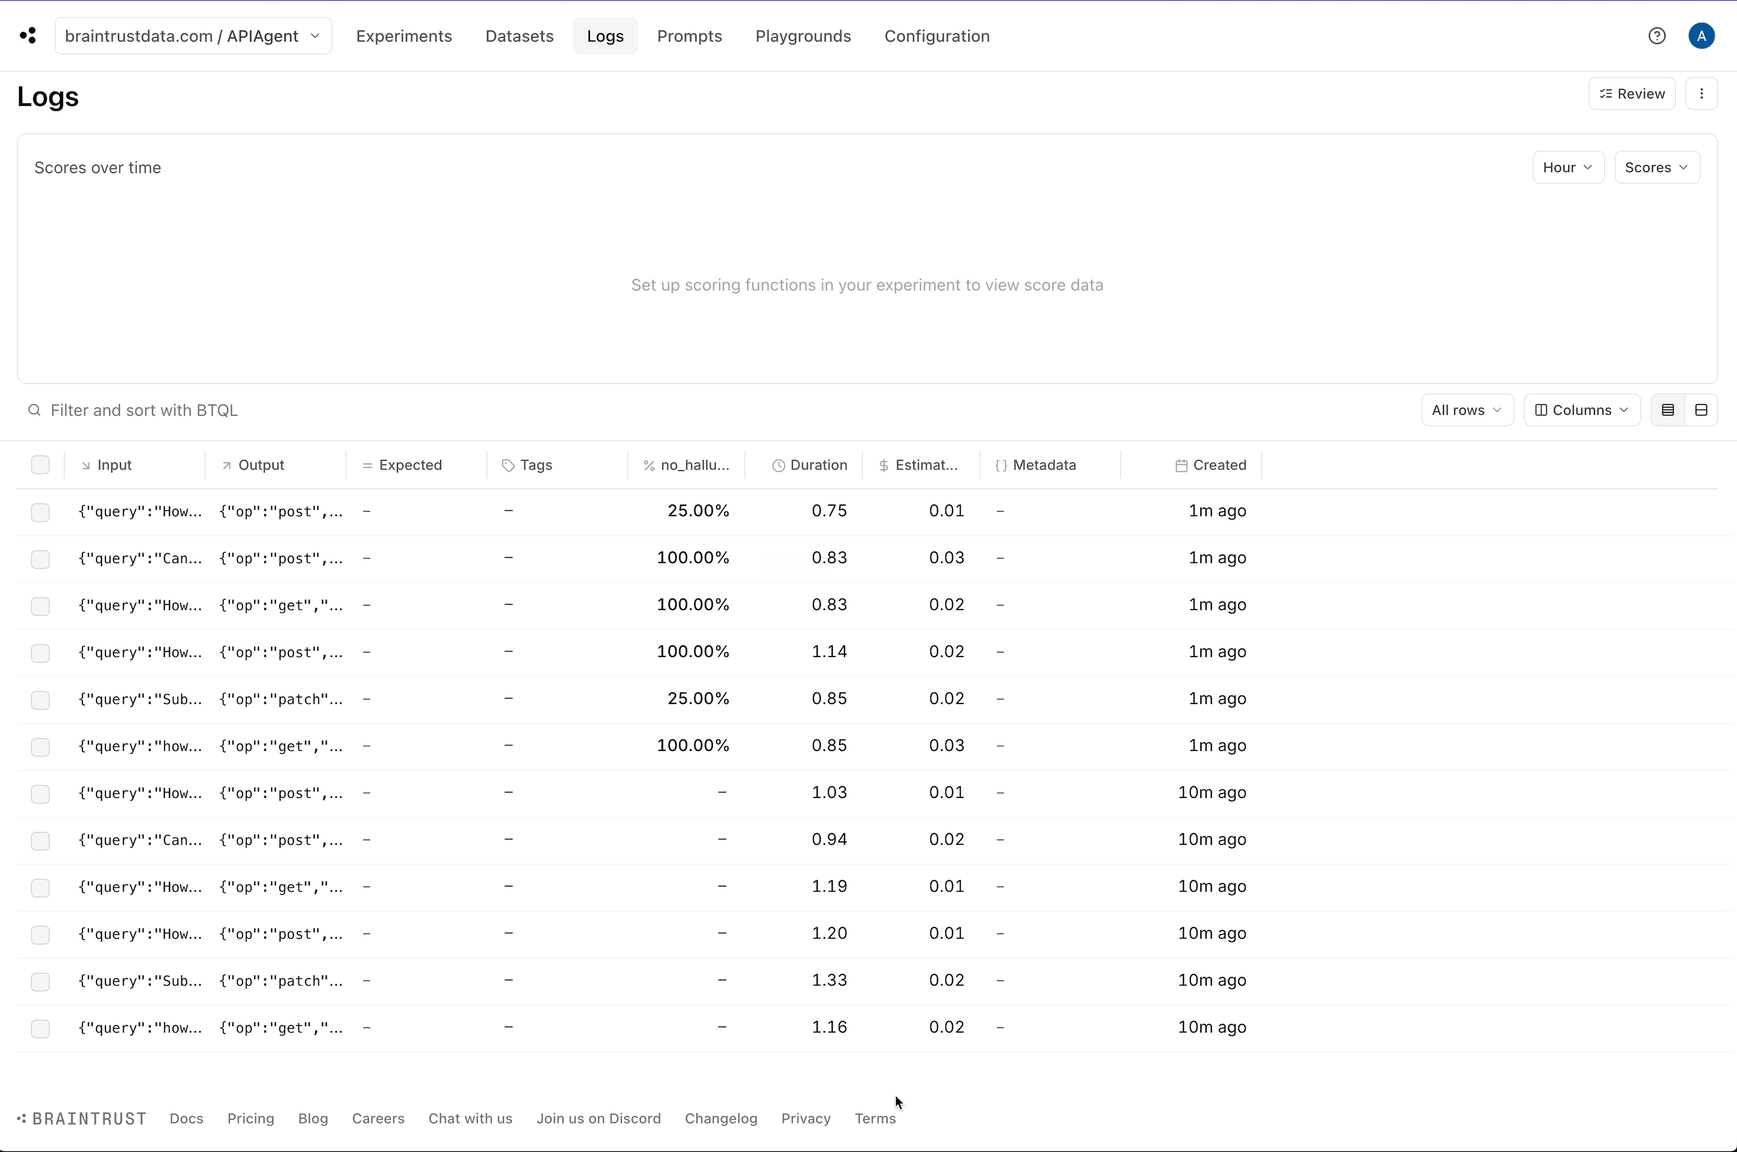1737x1152 pixels.
Task: Open the Scores dropdown
Action: (x=1656, y=167)
